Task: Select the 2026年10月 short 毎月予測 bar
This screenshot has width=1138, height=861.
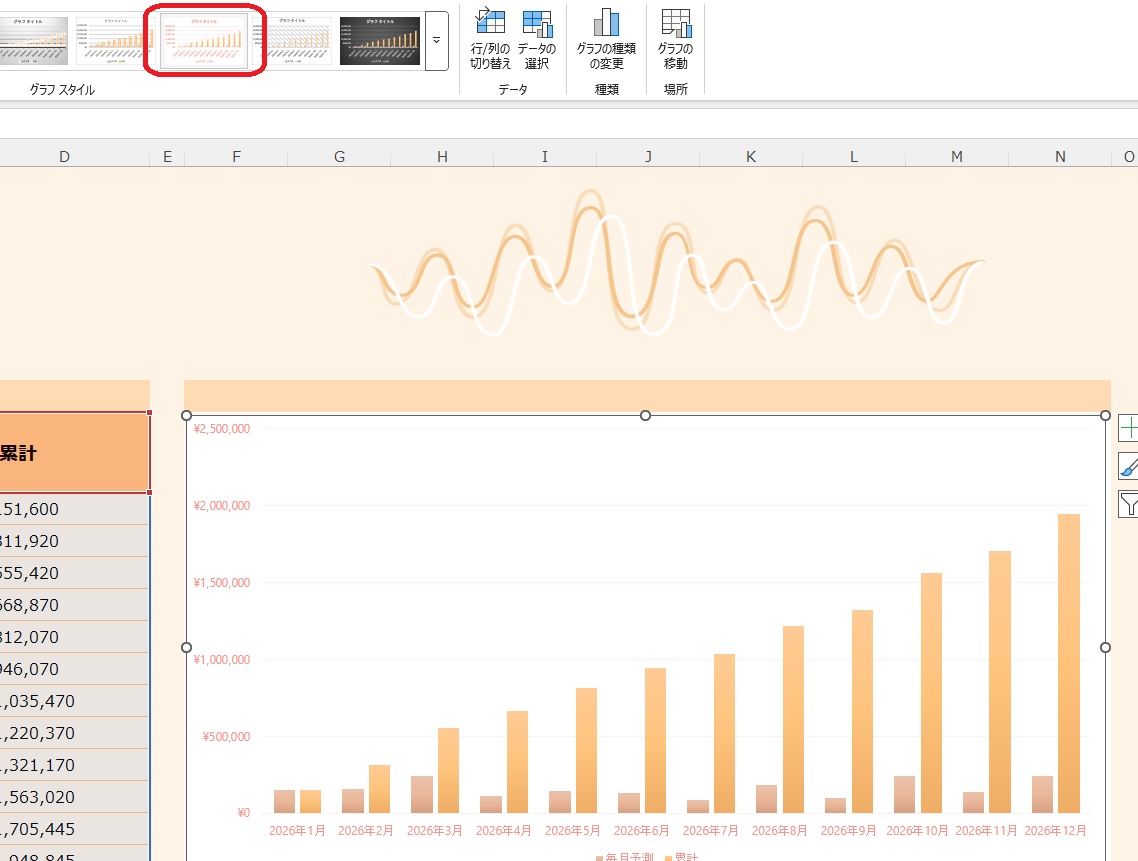Action: (904, 794)
